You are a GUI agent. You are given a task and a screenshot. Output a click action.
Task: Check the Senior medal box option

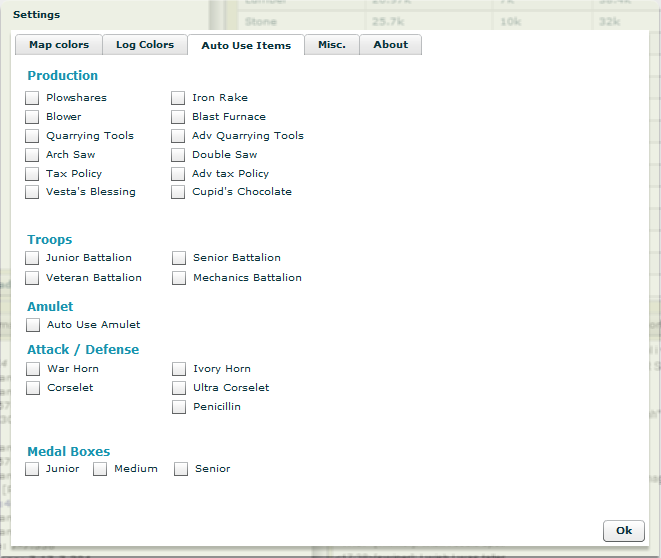[x=181, y=469]
